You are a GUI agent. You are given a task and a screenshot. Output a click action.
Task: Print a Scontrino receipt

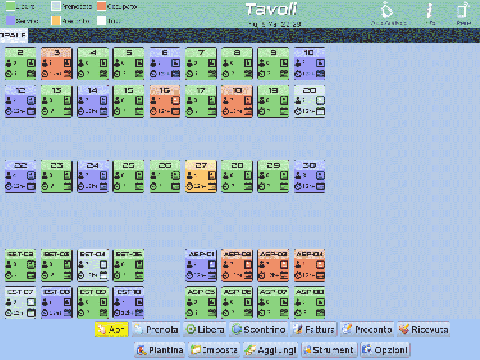pyautogui.click(x=259, y=330)
